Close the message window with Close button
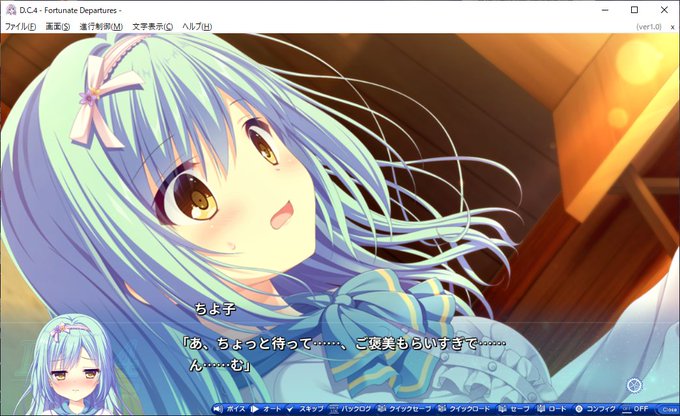680x416 pixels. pos(668,409)
